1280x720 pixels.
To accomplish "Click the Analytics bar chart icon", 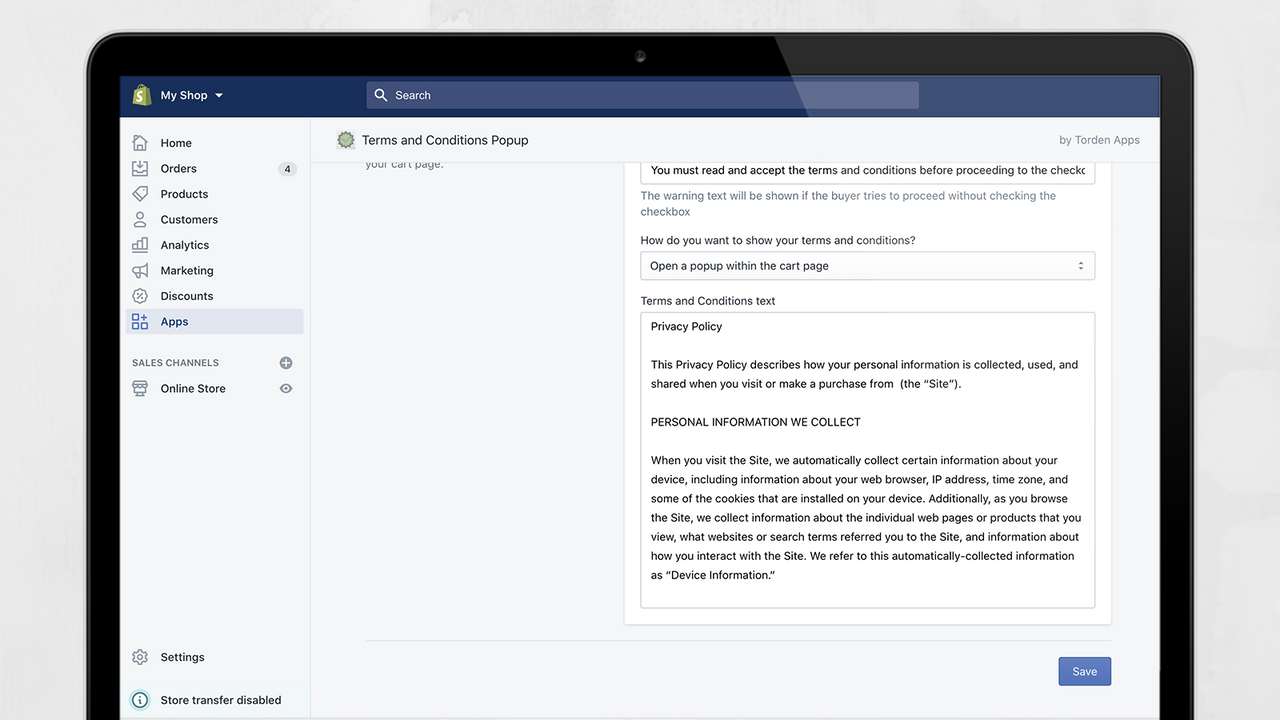I will click(x=140, y=245).
